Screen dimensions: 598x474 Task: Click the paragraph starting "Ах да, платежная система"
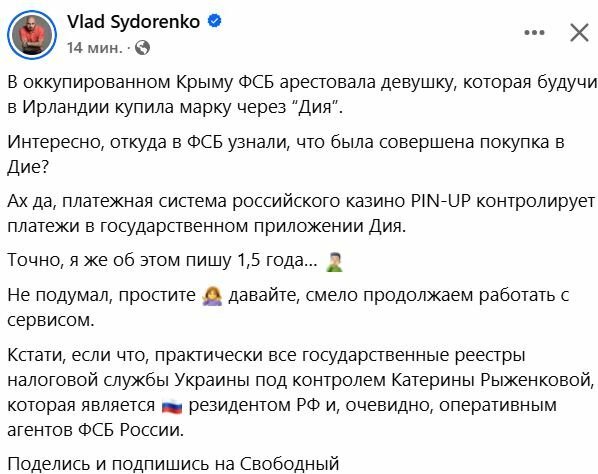pos(301,214)
